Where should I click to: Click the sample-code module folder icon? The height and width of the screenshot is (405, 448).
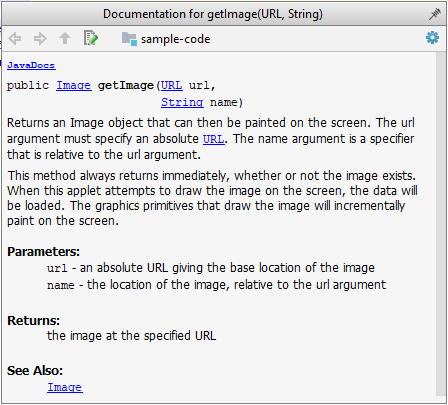coord(129,39)
